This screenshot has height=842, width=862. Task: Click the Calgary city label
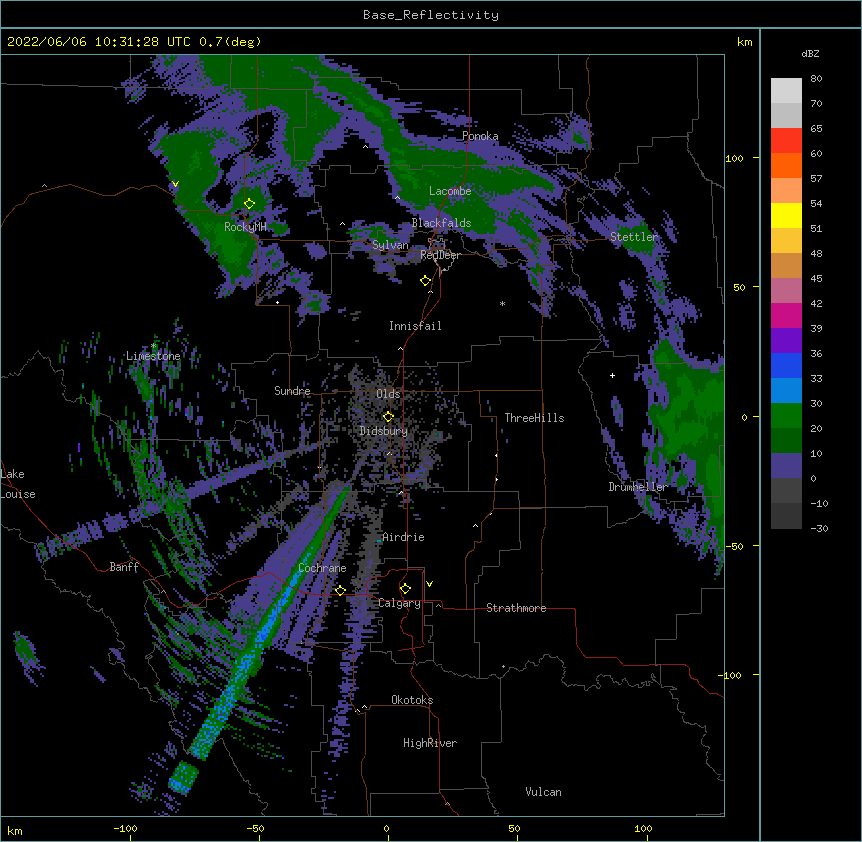(400, 603)
